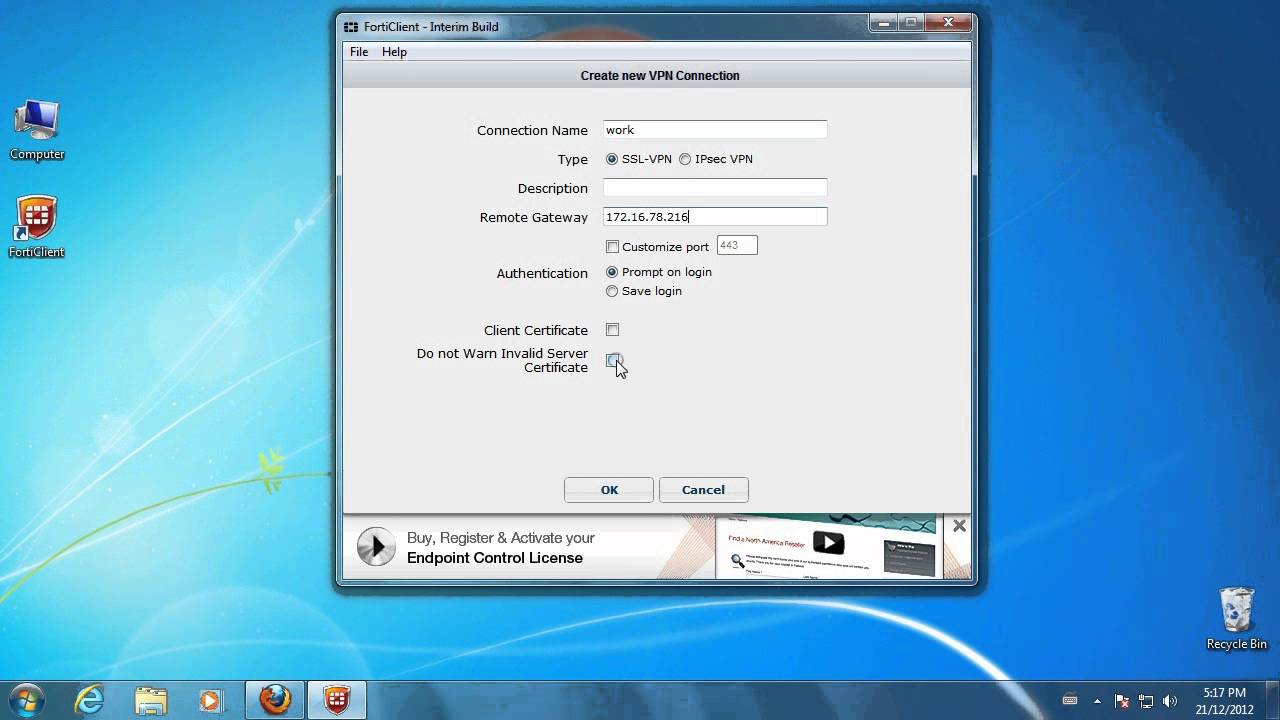This screenshot has height=720, width=1280.
Task: Choose the IPsec VPN connection type
Action: coord(685,159)
